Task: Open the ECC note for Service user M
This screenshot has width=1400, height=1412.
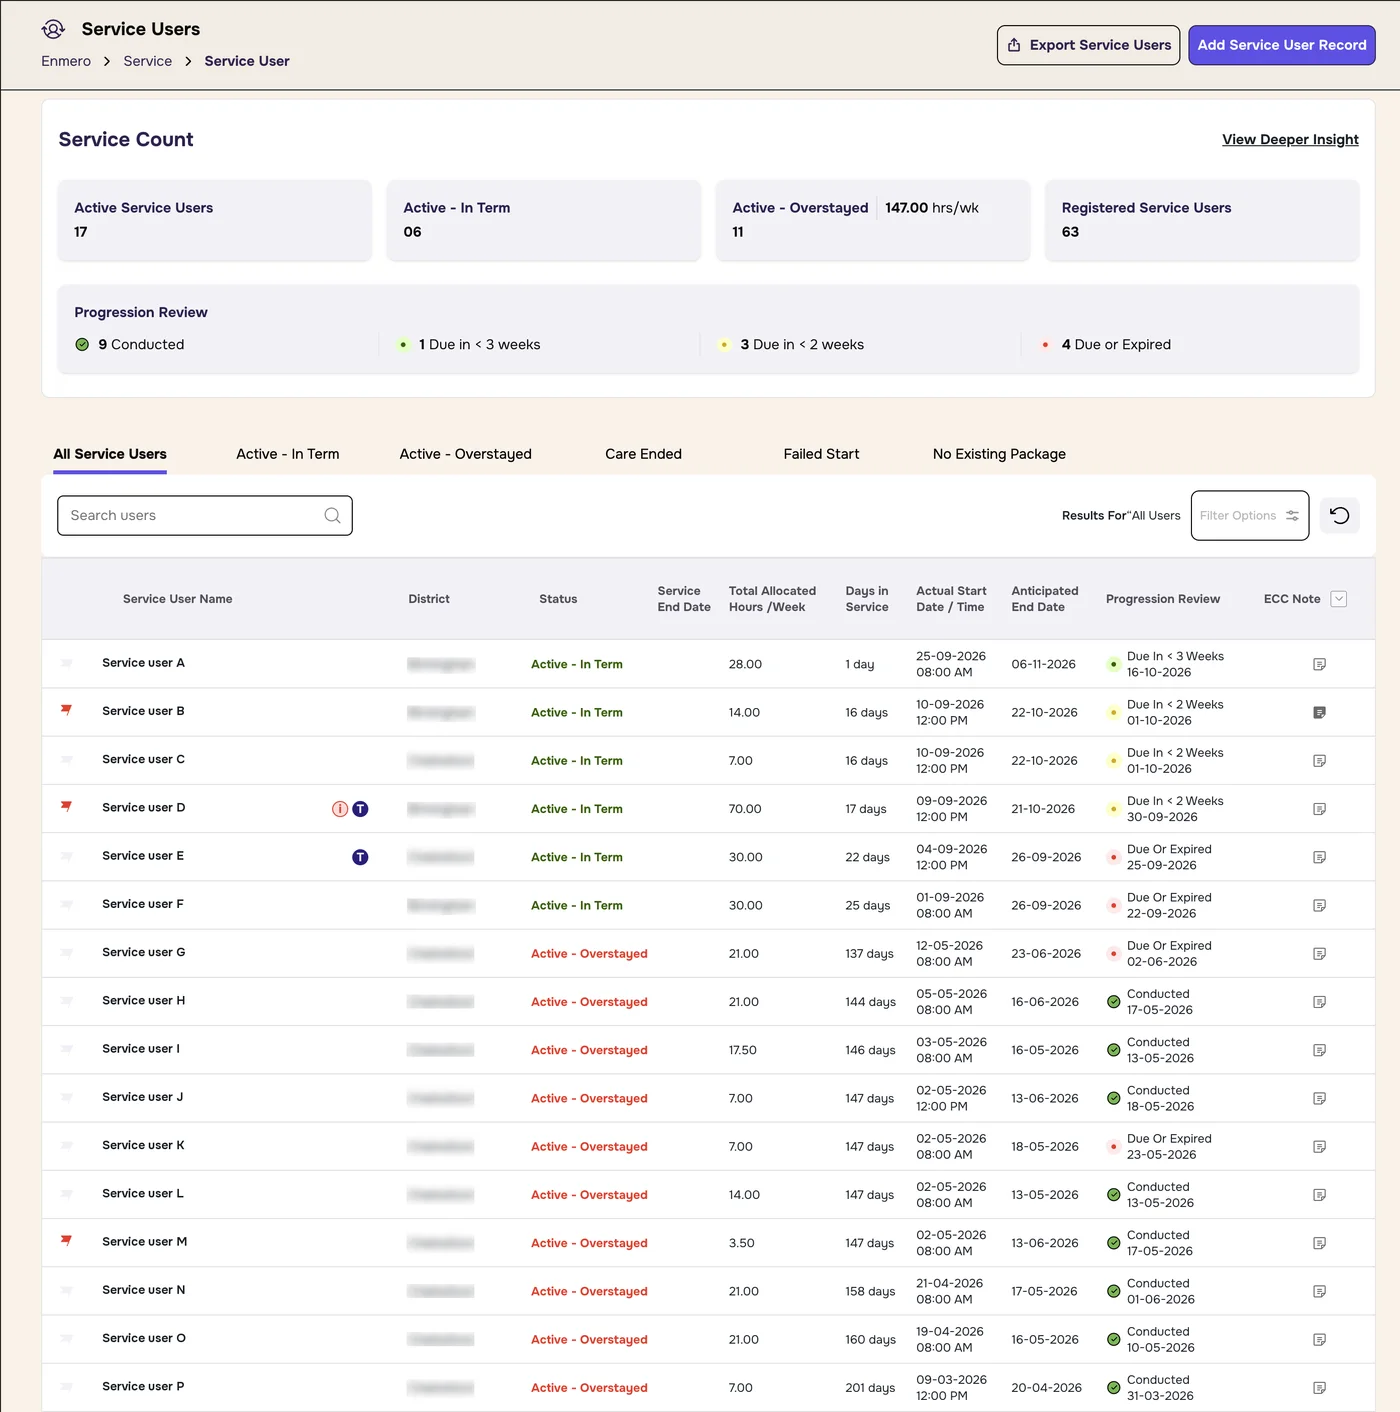Action: tap(1319, 1244)
